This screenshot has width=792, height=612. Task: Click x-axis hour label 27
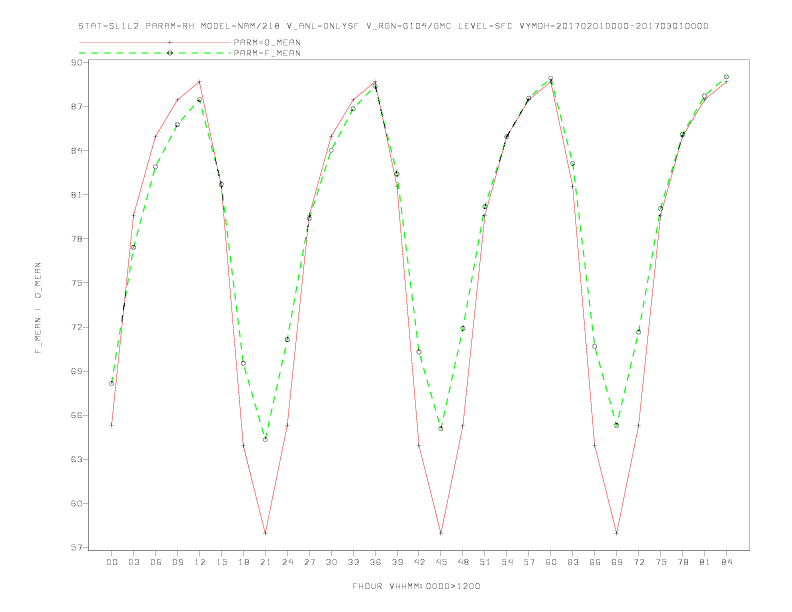(309, 562)
